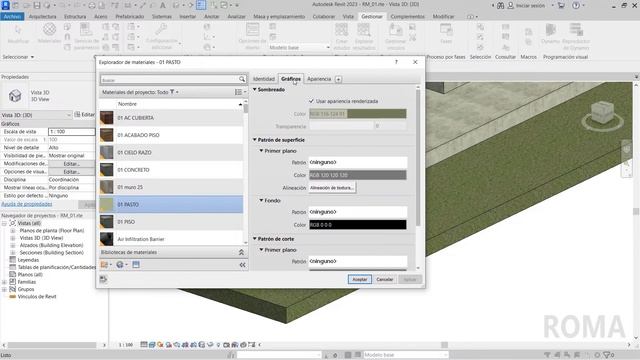Screen dimensions: 640x360
Task: Switch to the Apariencia tab
Action: 319,79
